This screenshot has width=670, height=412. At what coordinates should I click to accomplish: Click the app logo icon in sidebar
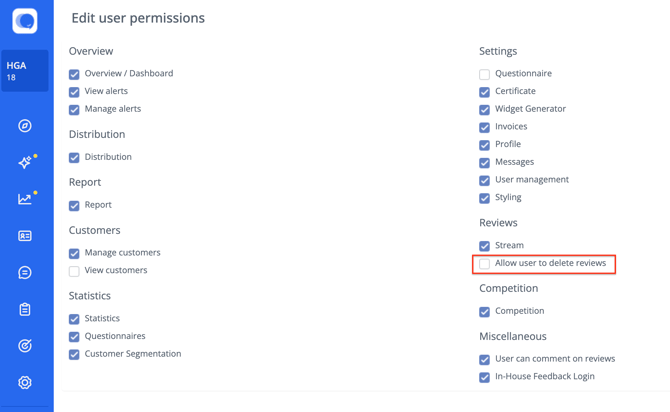(x=25, y=20)
